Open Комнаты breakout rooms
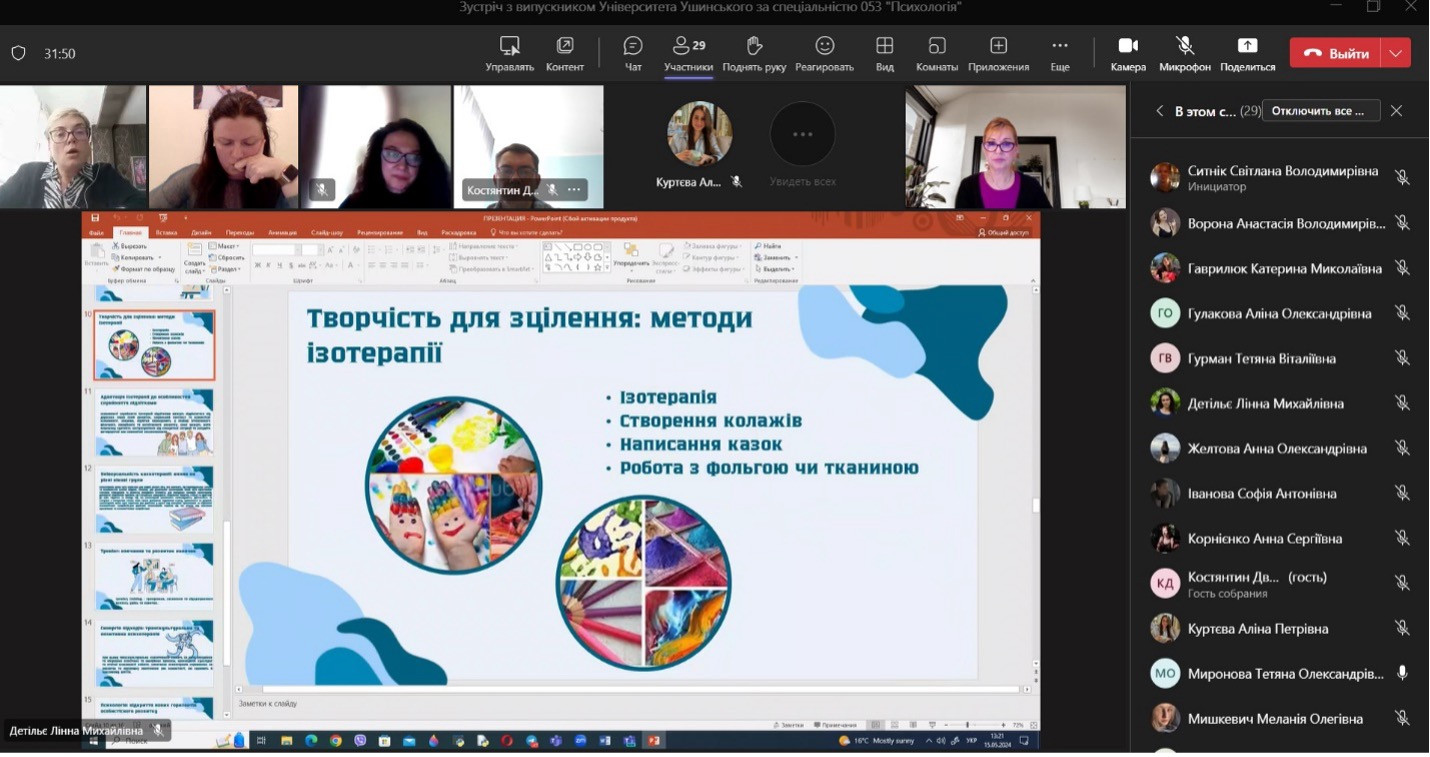The width and height of the screenshot is (1430, 757). [x=937, y=54]
